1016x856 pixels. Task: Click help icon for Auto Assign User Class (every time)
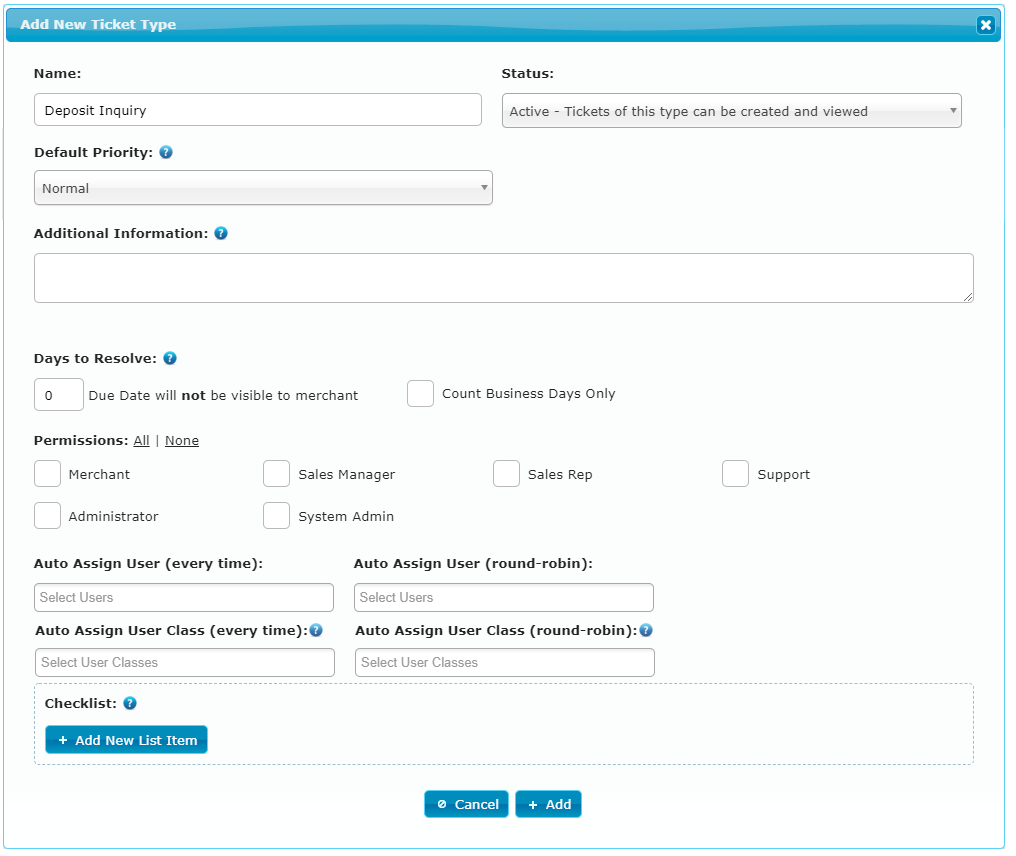point(316,631)
